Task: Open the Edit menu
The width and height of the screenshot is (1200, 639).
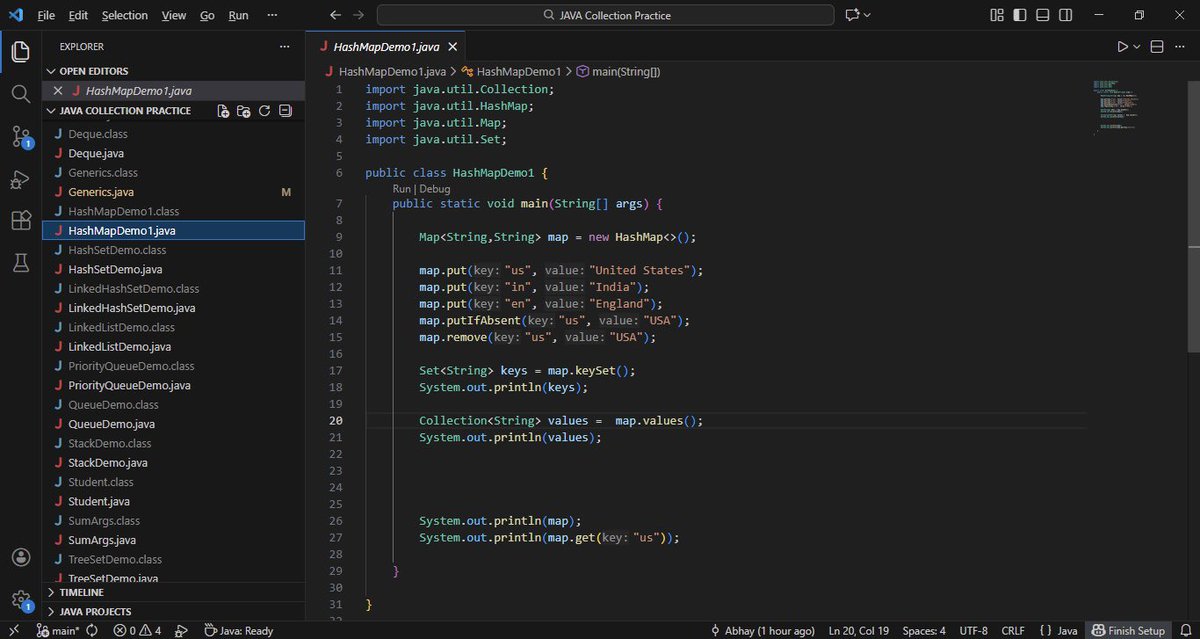Action: tap(79, 15)
